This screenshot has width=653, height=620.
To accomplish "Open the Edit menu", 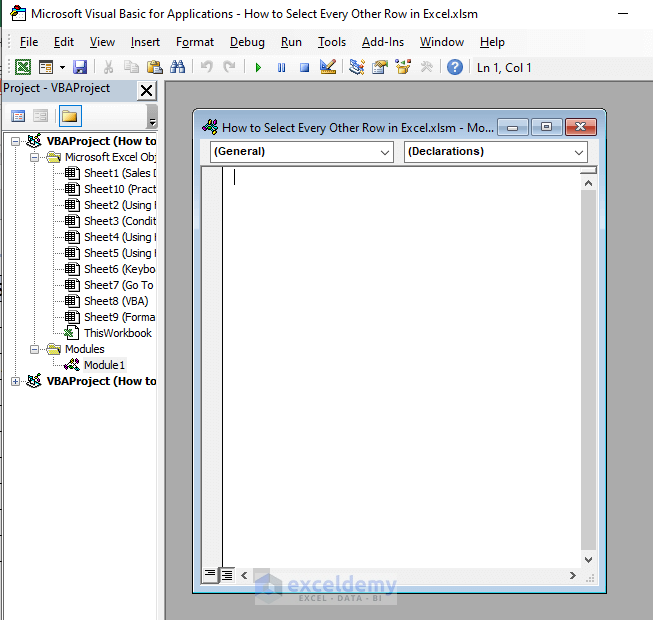I will coord(64,42).
